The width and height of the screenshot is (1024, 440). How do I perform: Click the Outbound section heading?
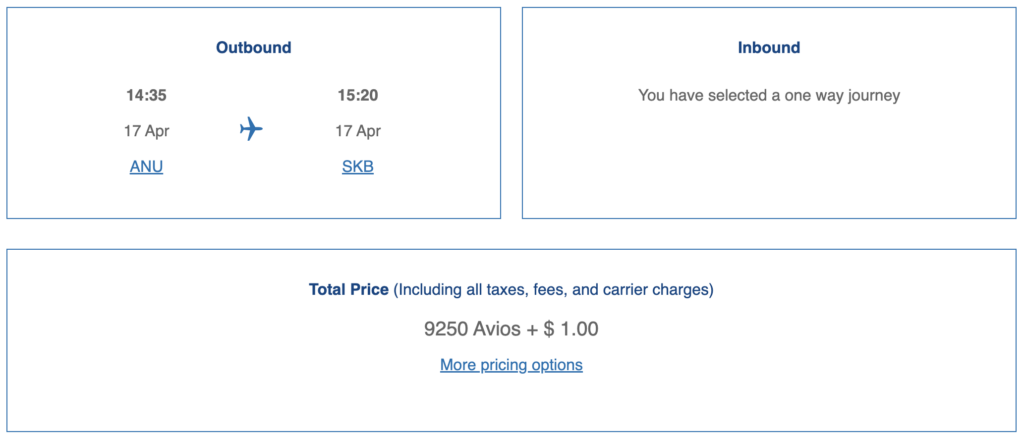point(254,48)
